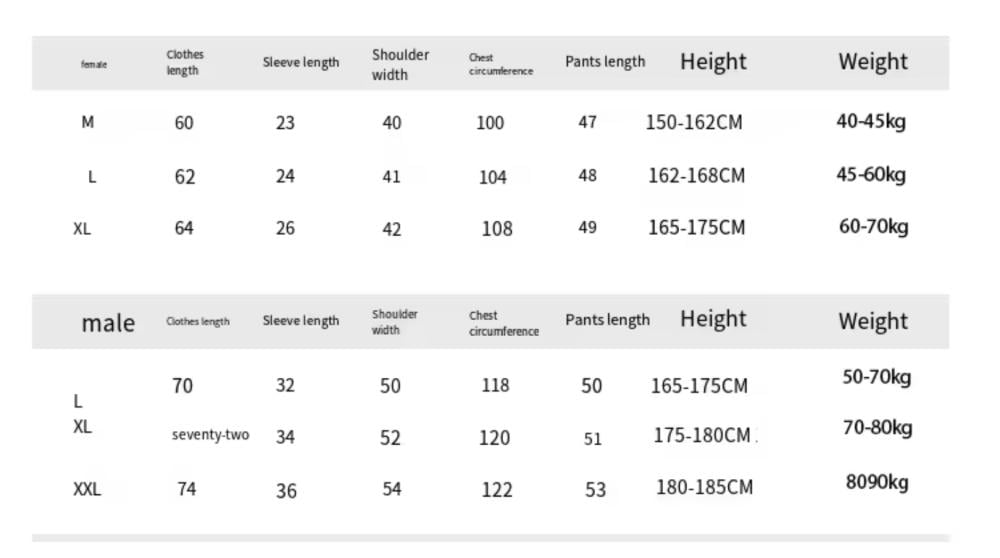
Task: Select the female size M row label
Action: click(87, 122)
